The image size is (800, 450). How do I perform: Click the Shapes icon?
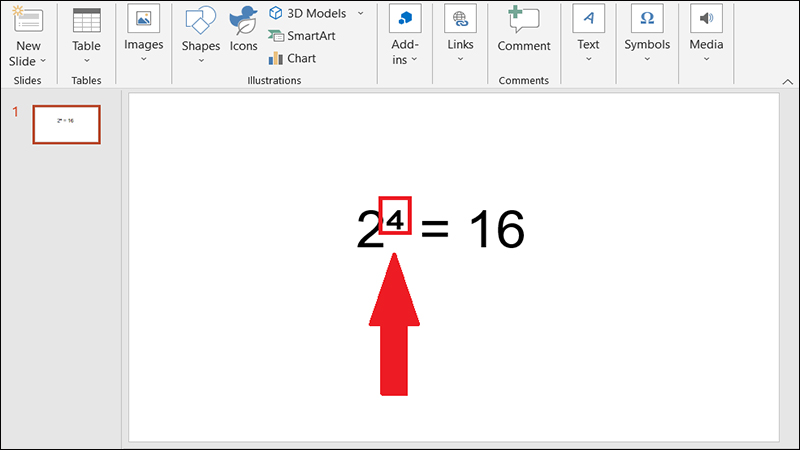click(201, 20)
